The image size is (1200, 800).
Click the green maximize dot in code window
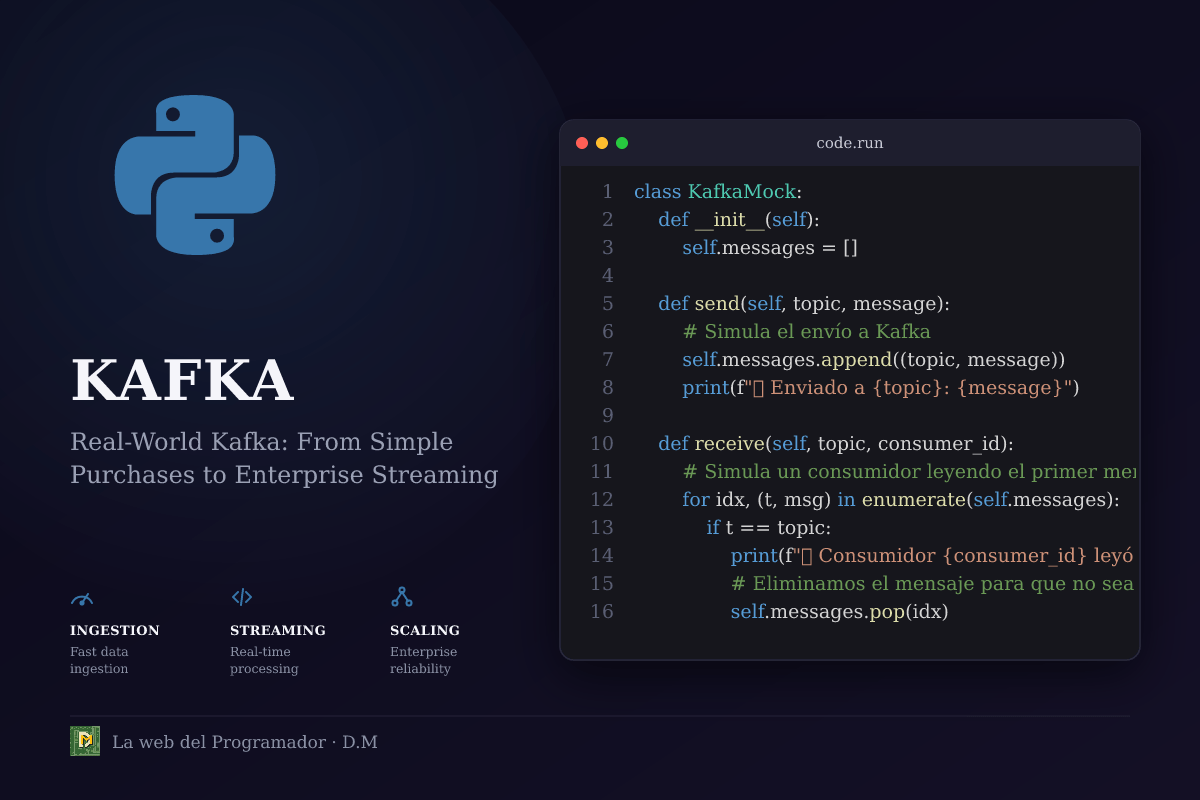pyautogui.click(x=622, y=143)
